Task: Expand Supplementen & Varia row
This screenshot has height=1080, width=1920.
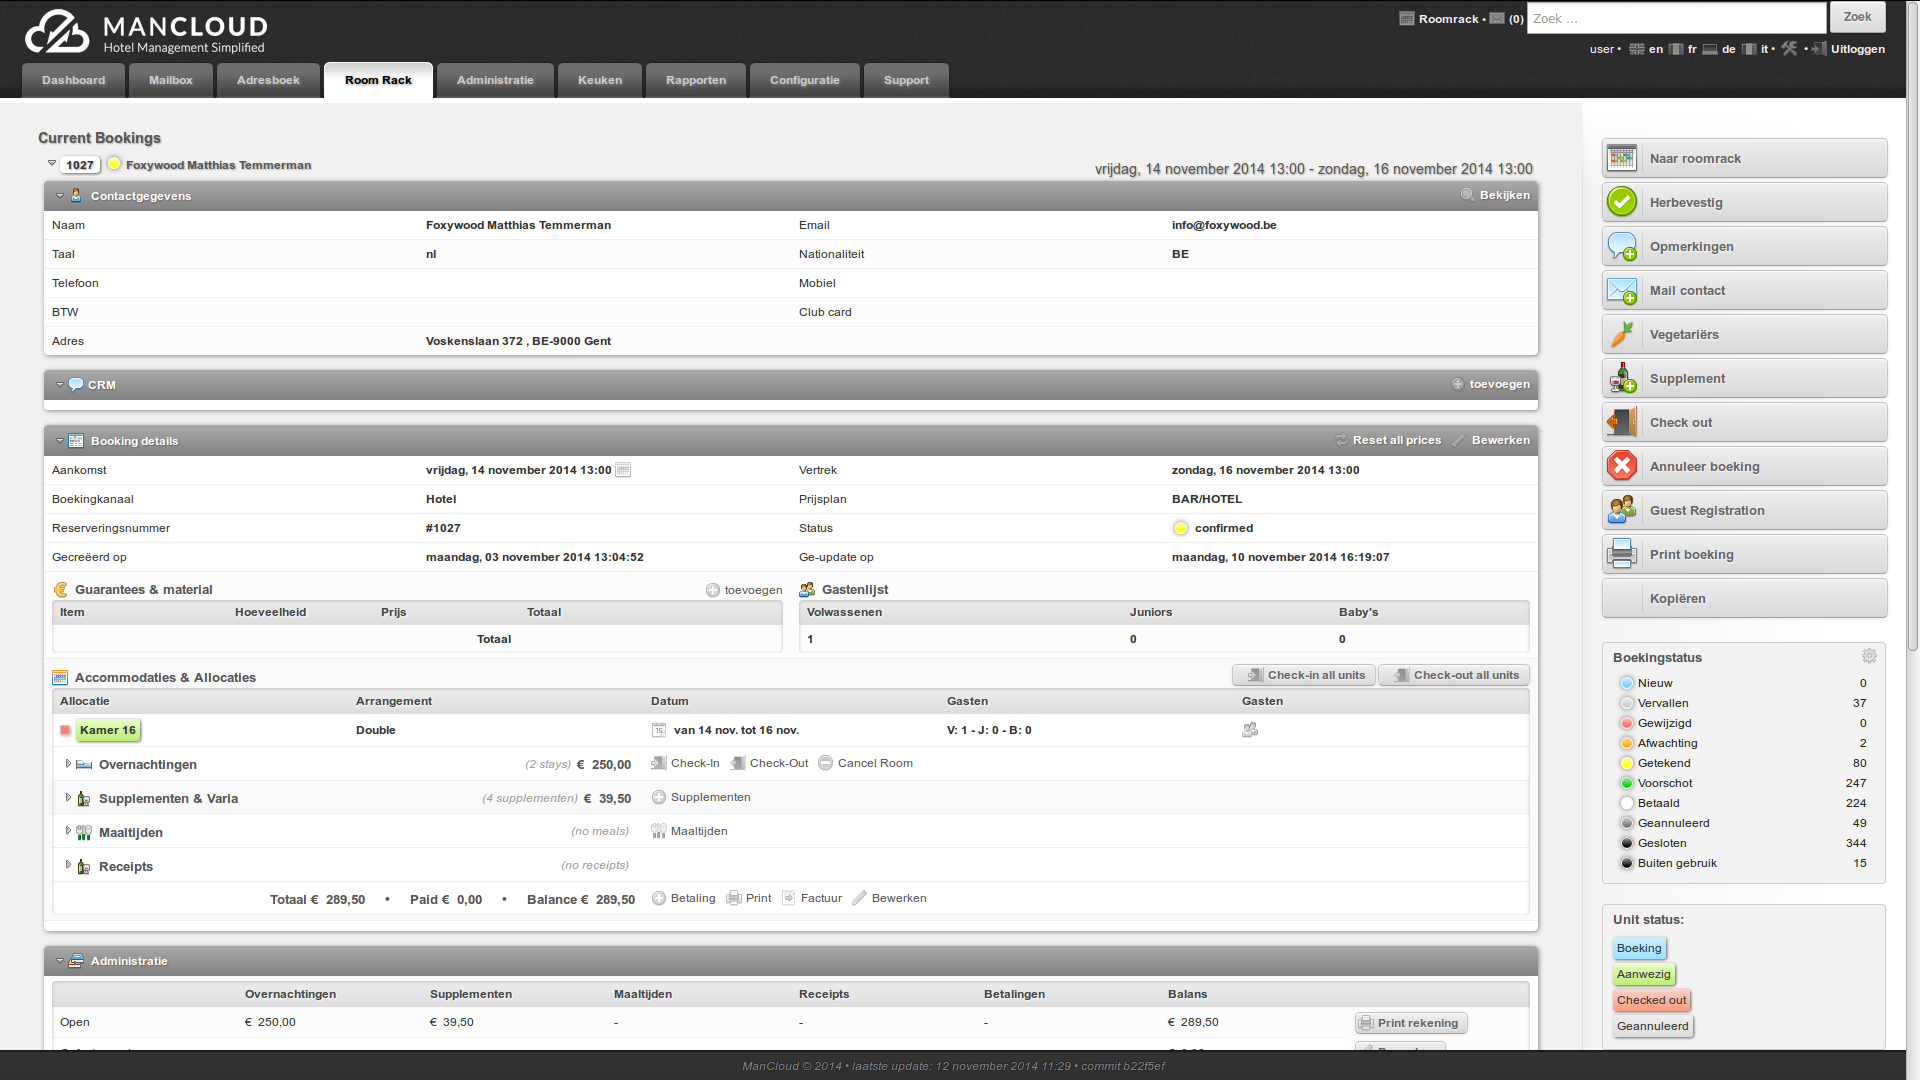Action: coord(68,798)
